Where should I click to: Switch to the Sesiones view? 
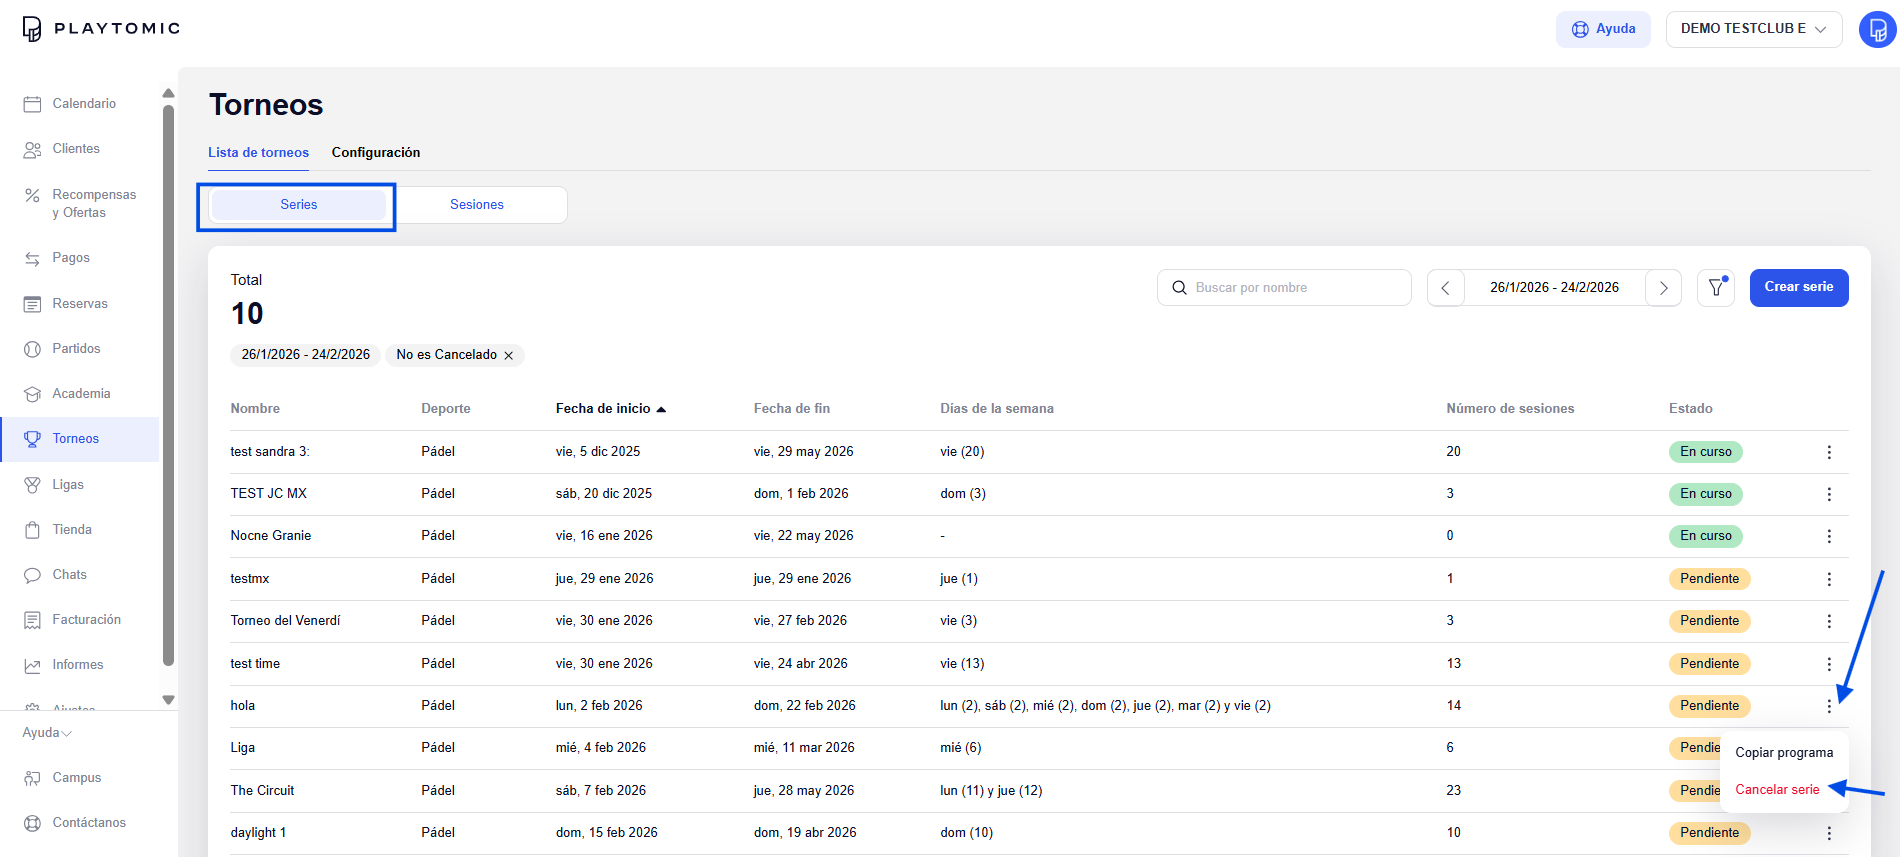pos(477,205)
